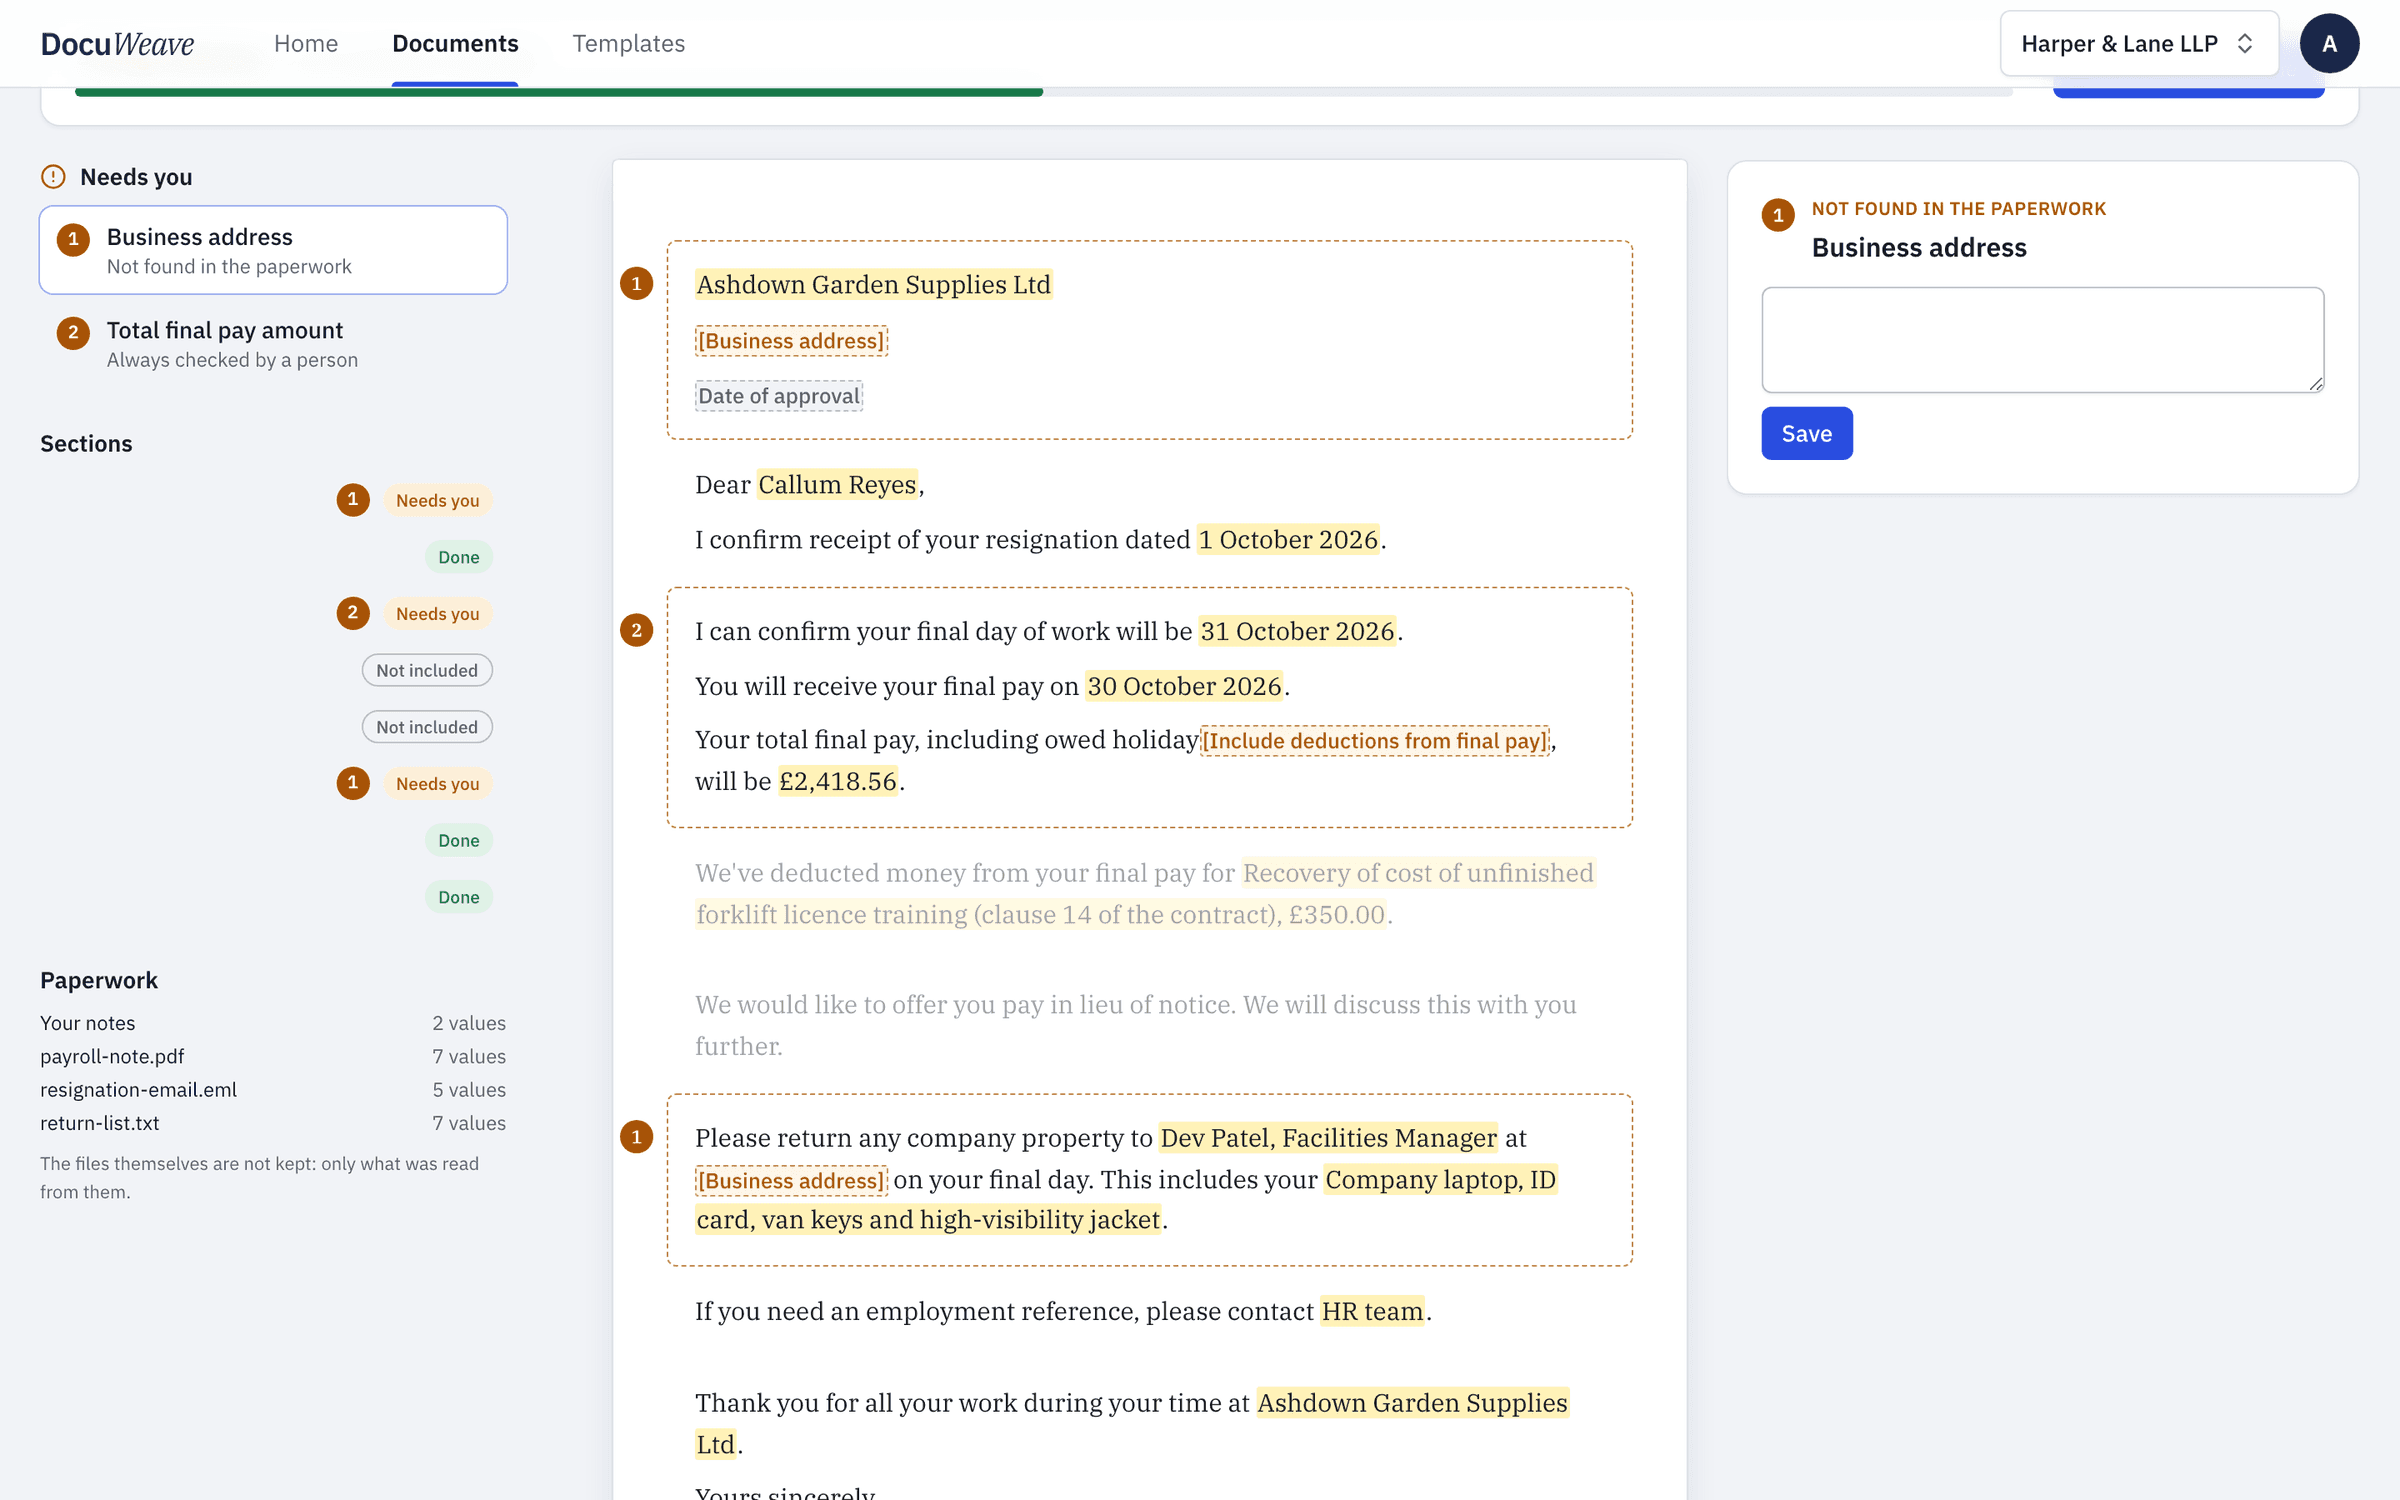
Task: Click the first Needs you section badge
Action: click(x=437, y=500)
